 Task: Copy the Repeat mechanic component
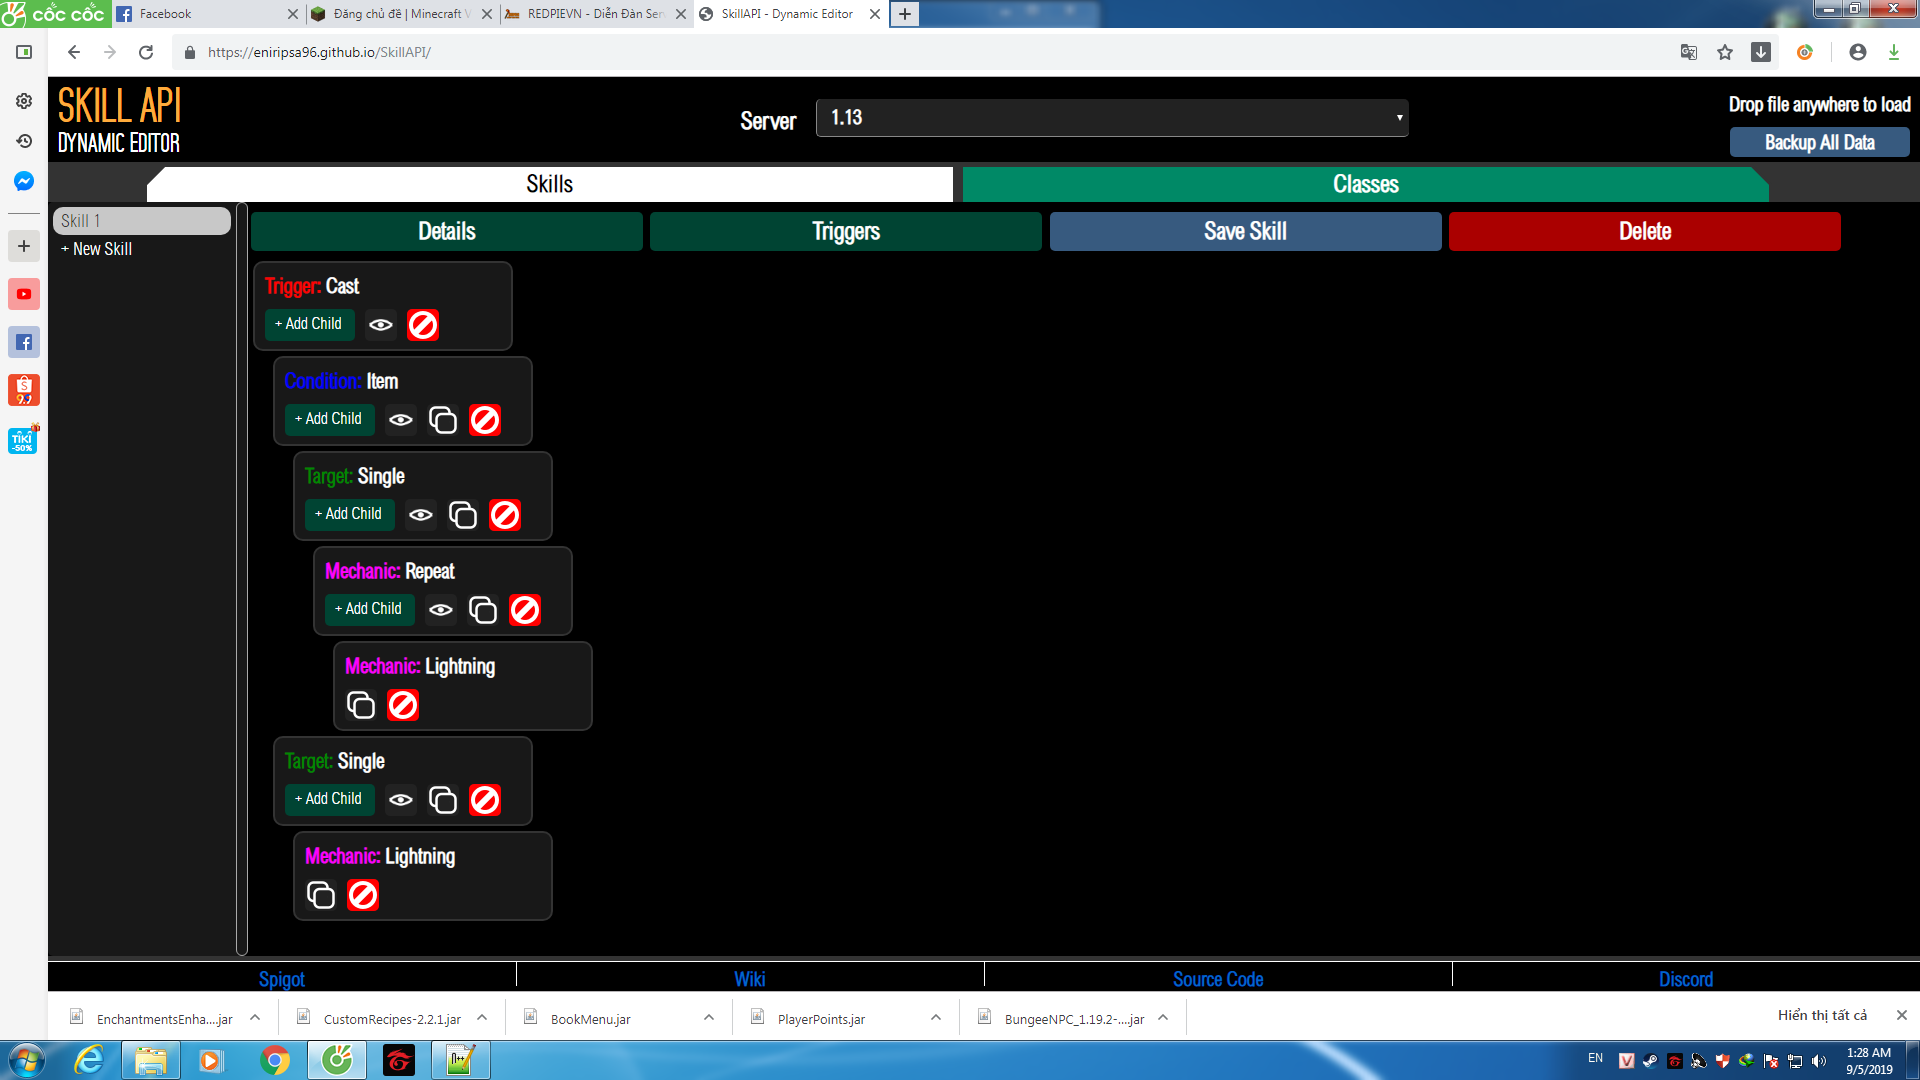(482, 610)
